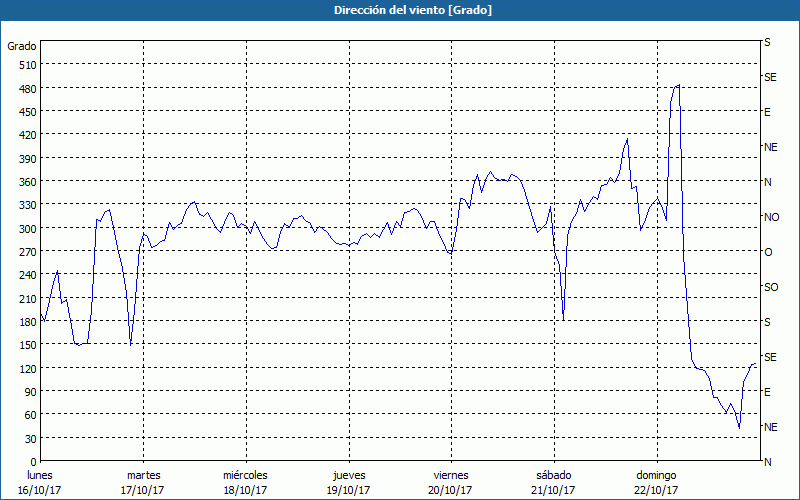Click the 'viernes' day label

450,475
